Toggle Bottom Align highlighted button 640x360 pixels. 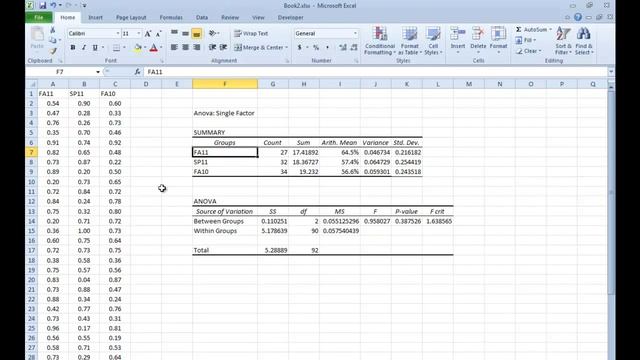coord(197,33)
